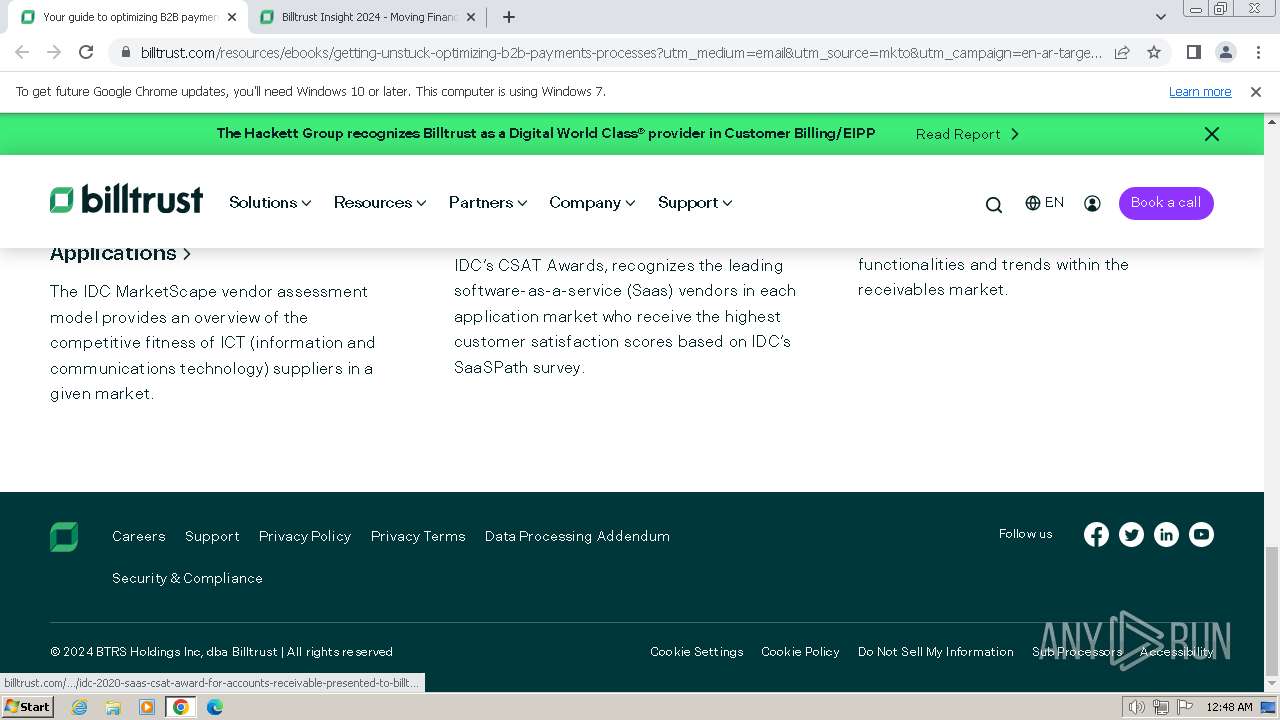Screen dimensions: 1280x720
Task: Open the Billtrust LinkedIn icon
Action: pyautogui.click(x=1166, y=535)
